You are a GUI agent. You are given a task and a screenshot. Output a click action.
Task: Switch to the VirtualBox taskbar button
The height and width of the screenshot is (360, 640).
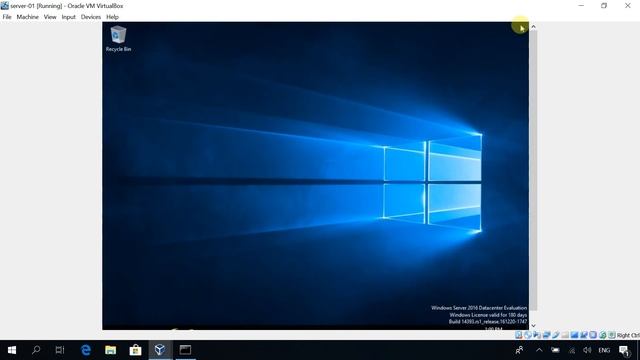(x=160, y=350)
